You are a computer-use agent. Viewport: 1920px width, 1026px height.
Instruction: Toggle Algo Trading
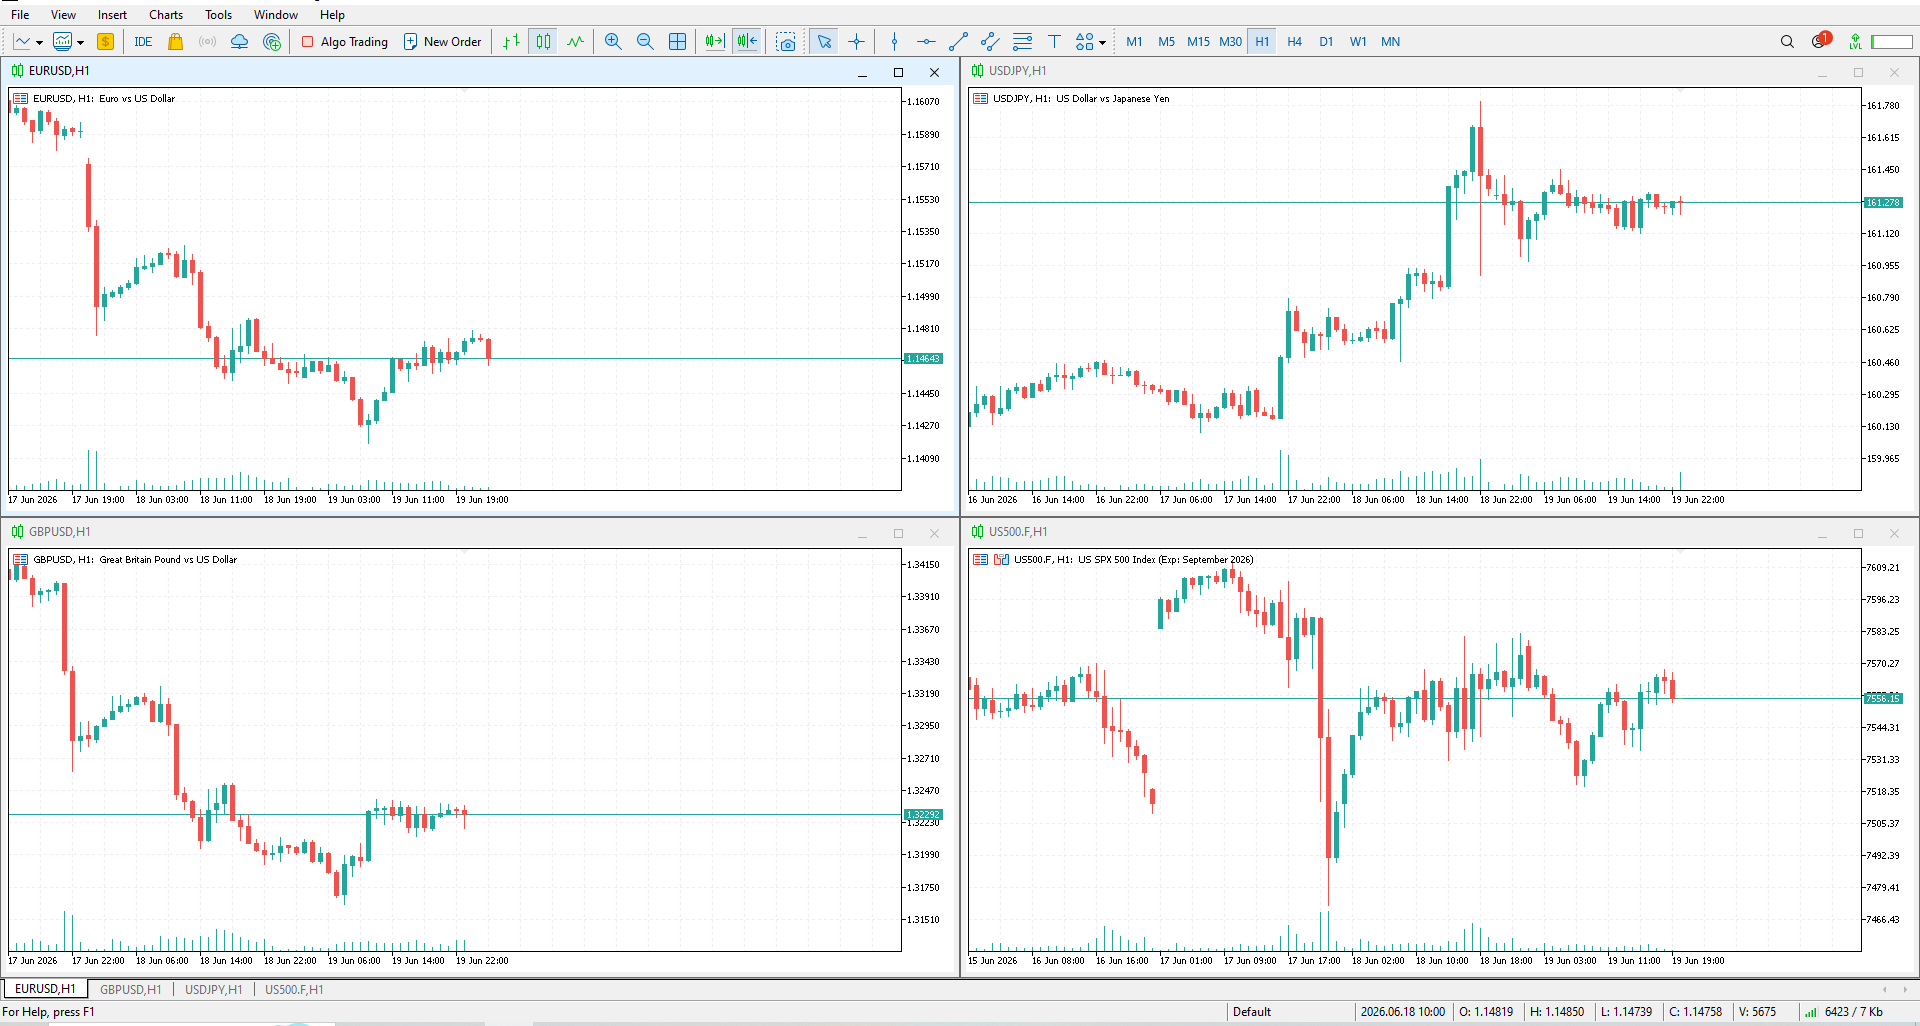point(345,41)
